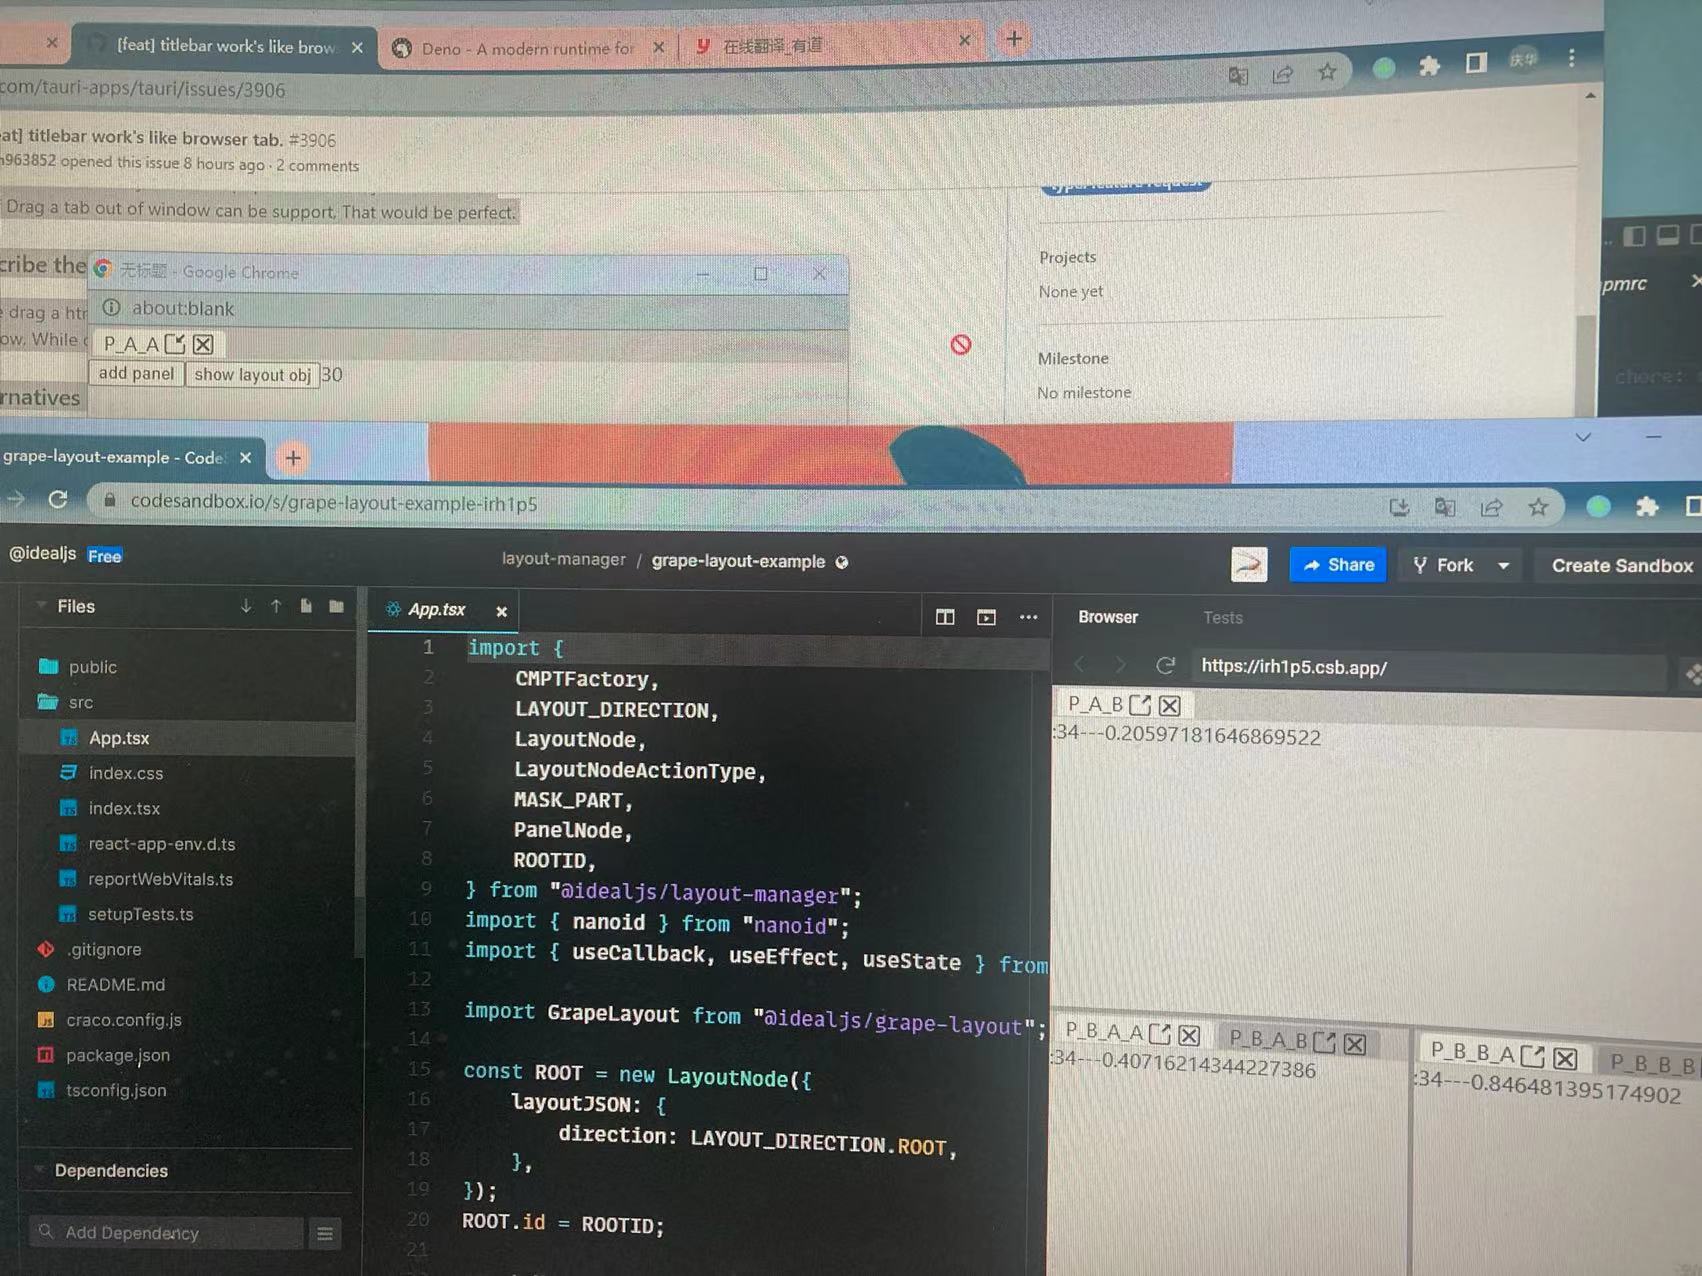Open package.json from the sidebar

(x=118, y=1055)
